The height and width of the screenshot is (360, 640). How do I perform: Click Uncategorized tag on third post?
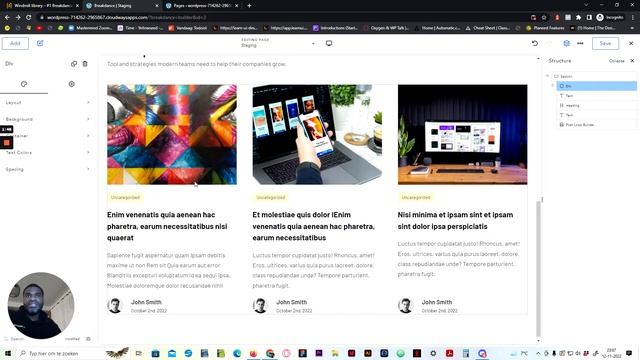click(x=416, y=198)
